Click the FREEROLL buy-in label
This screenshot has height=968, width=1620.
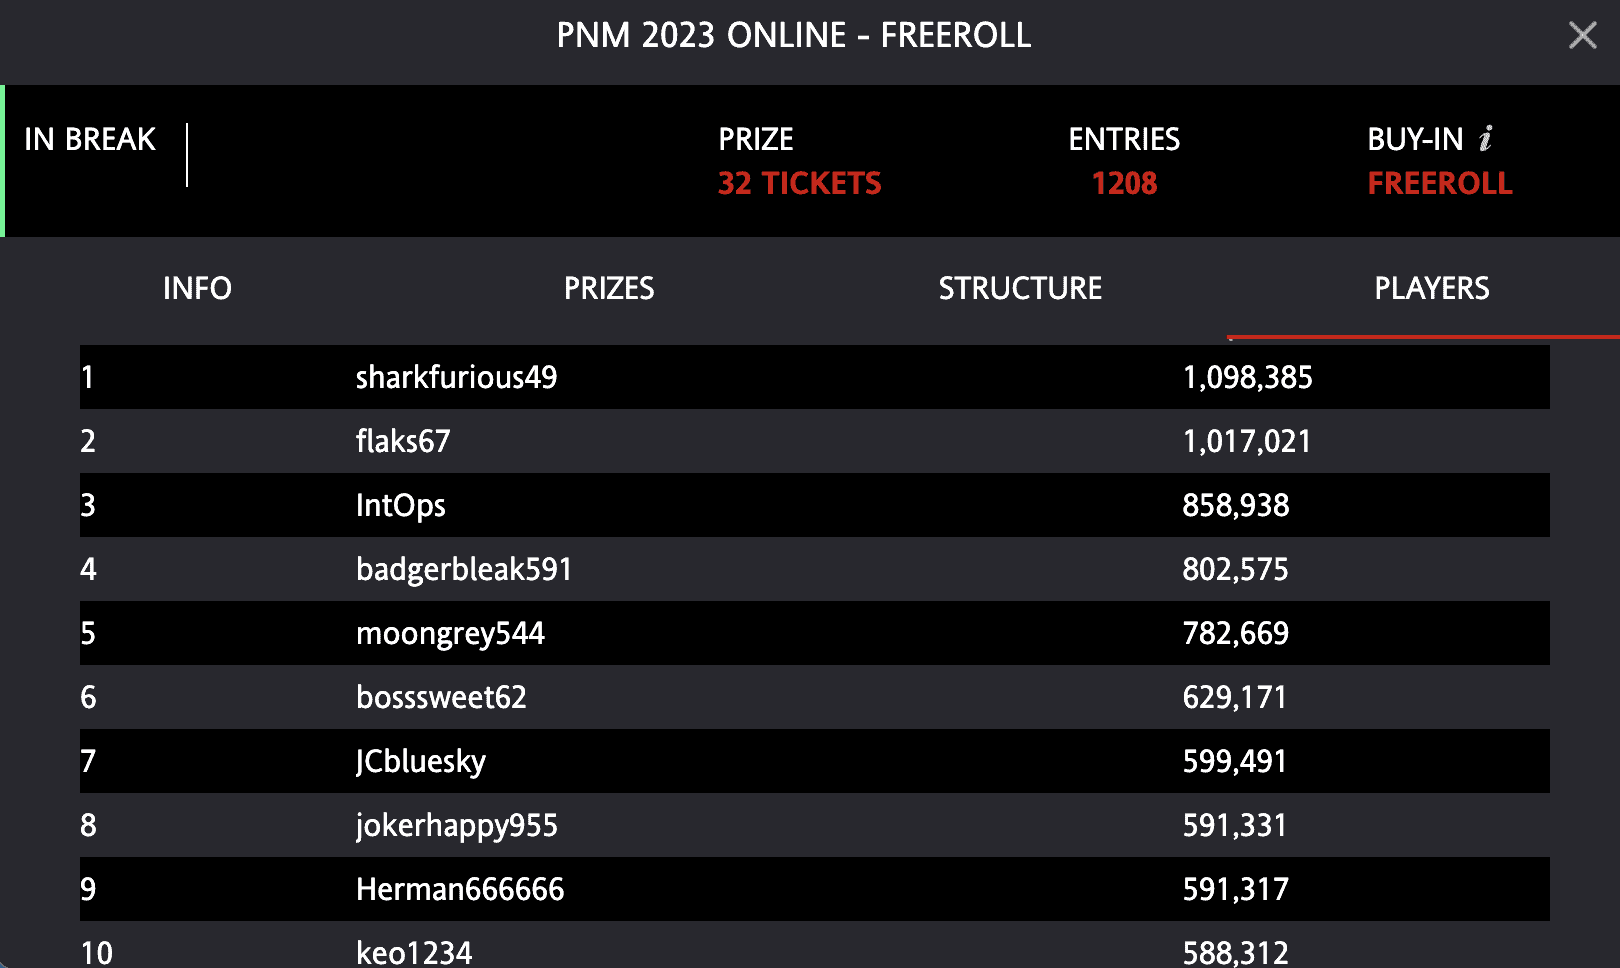pyautogui.click(x=1440, y=183)
